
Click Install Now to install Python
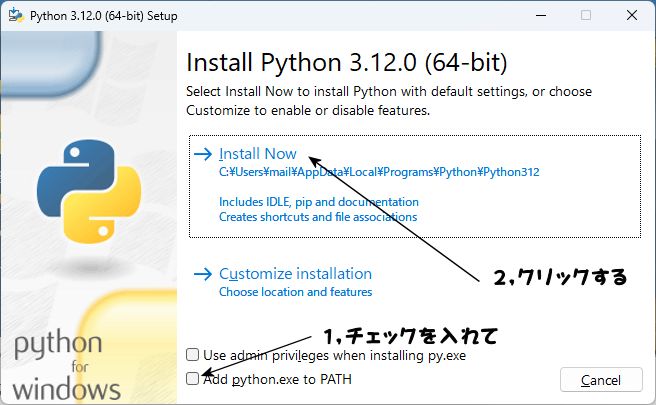(x=258, y=154)
